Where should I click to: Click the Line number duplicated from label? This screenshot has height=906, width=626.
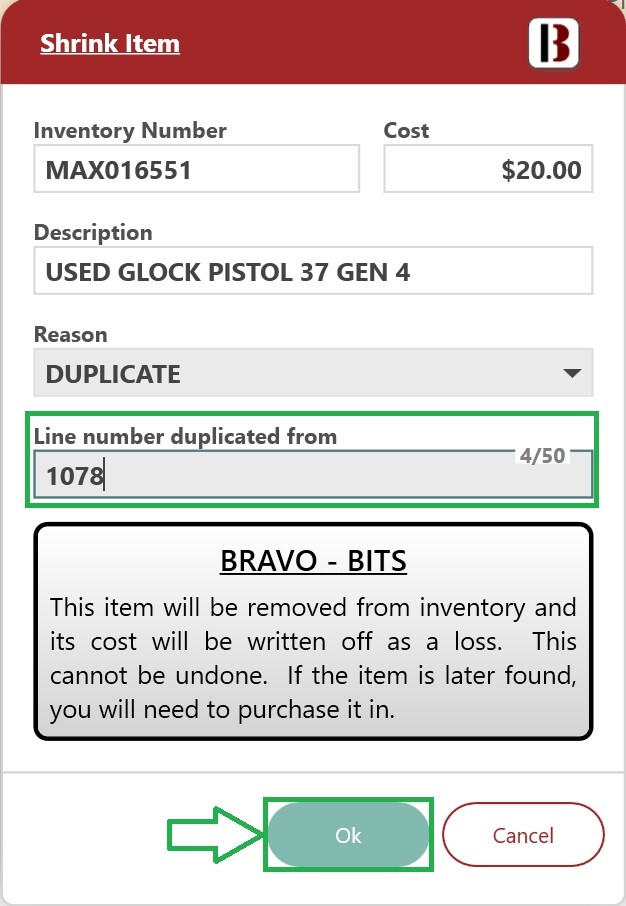coord(186,436)
